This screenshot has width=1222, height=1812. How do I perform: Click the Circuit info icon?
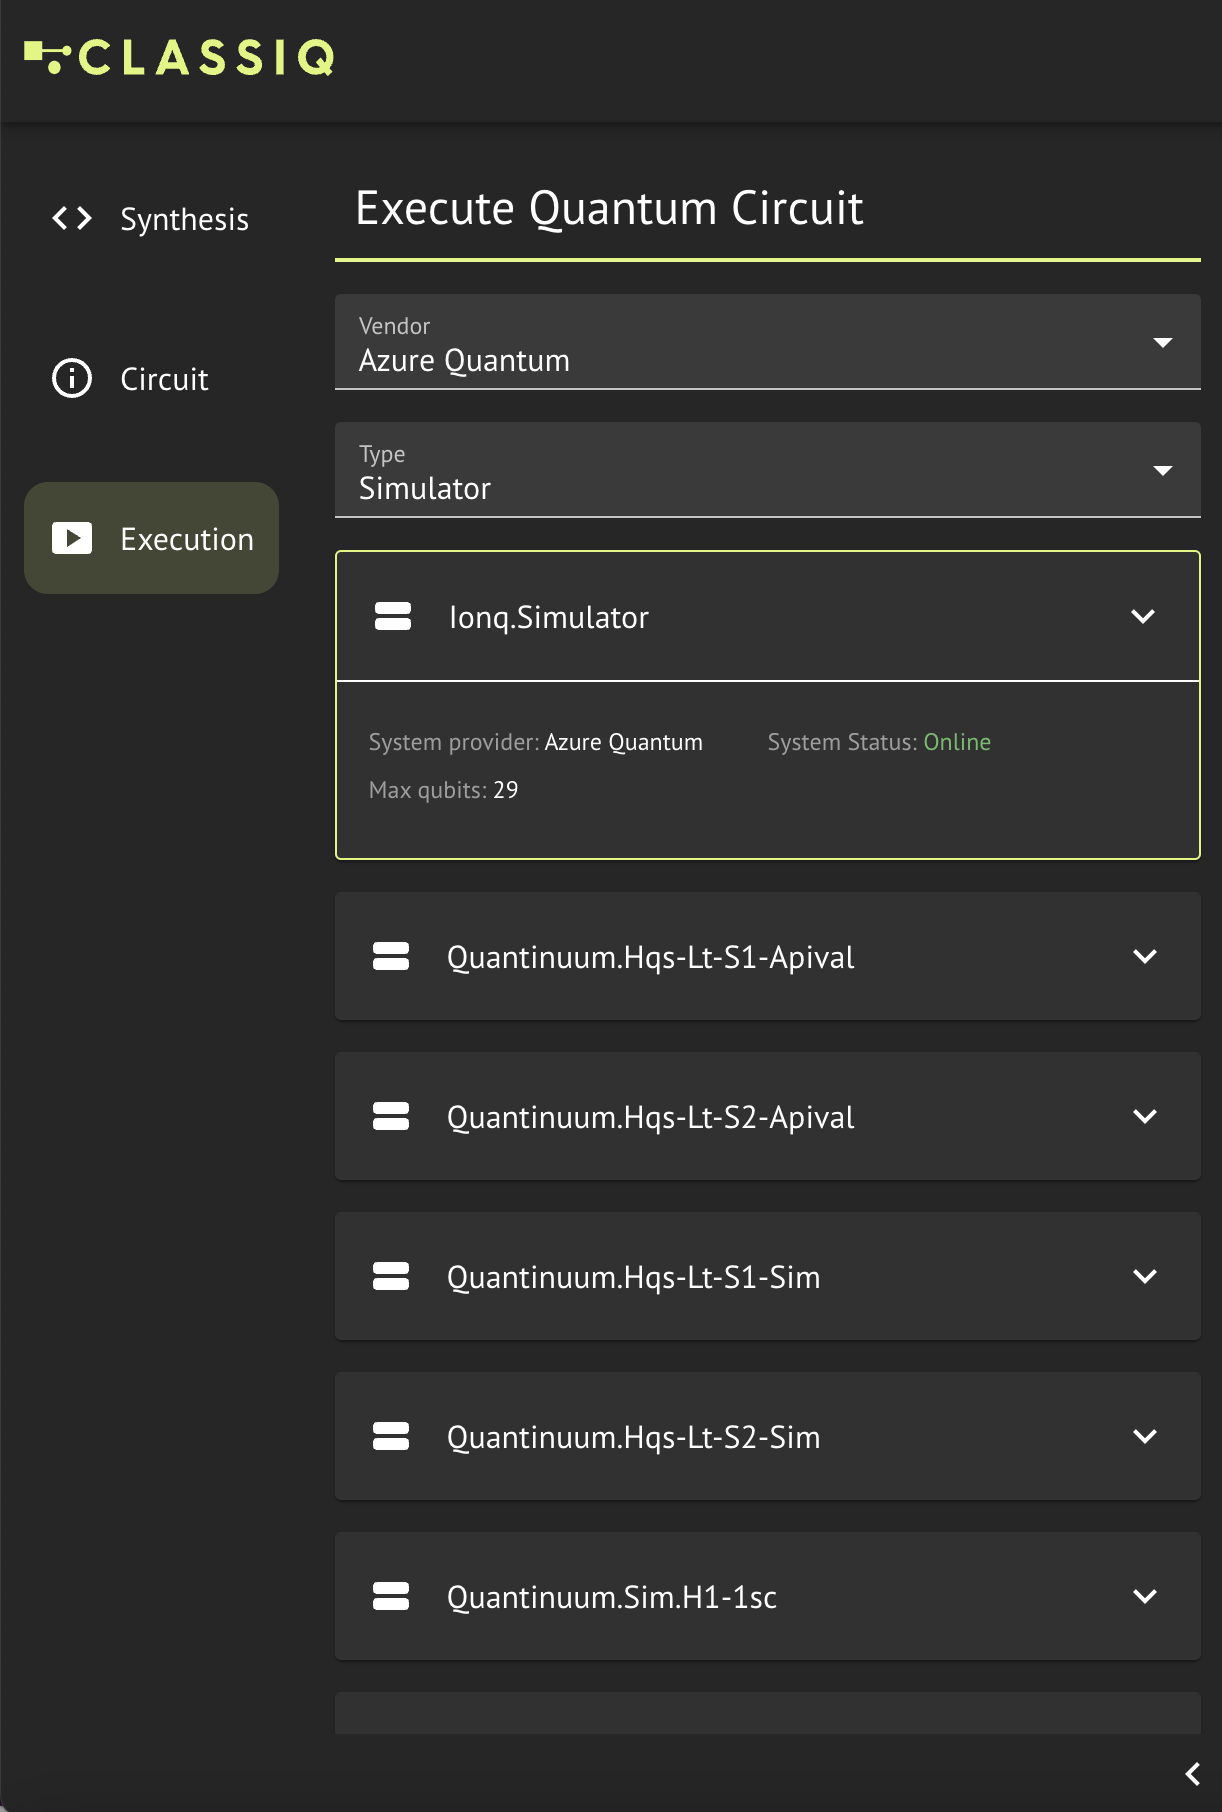coord(72,378)
